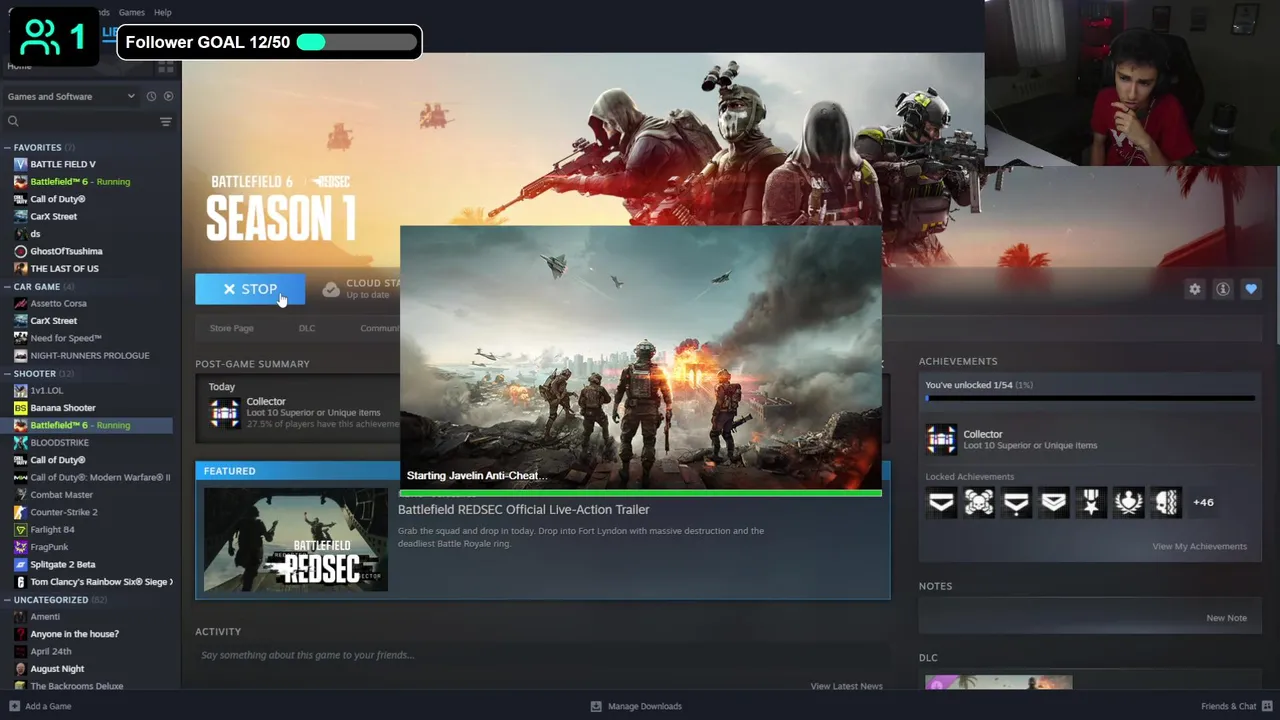Open the BATTLEFIELD REDSEC featured thumbnail

(296, 539)
